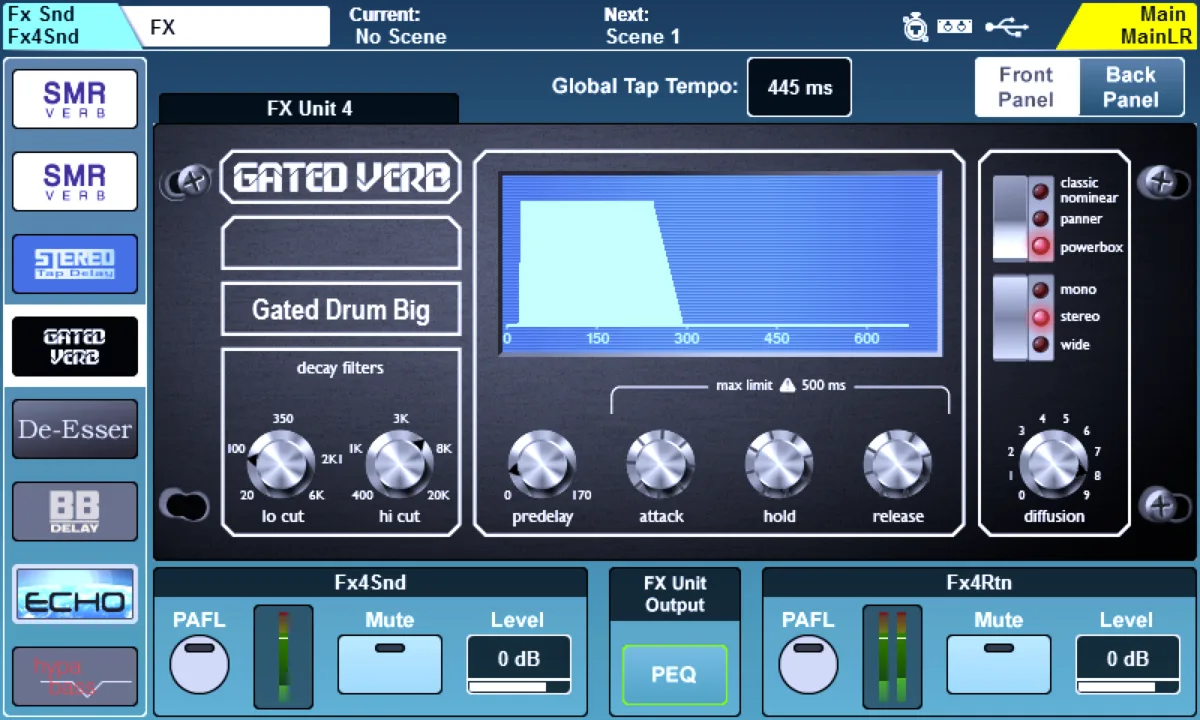This screenshot has width=1200, height=720.
Task: Toggle Mute for Fx4Snd
Action: coord(389,664)
